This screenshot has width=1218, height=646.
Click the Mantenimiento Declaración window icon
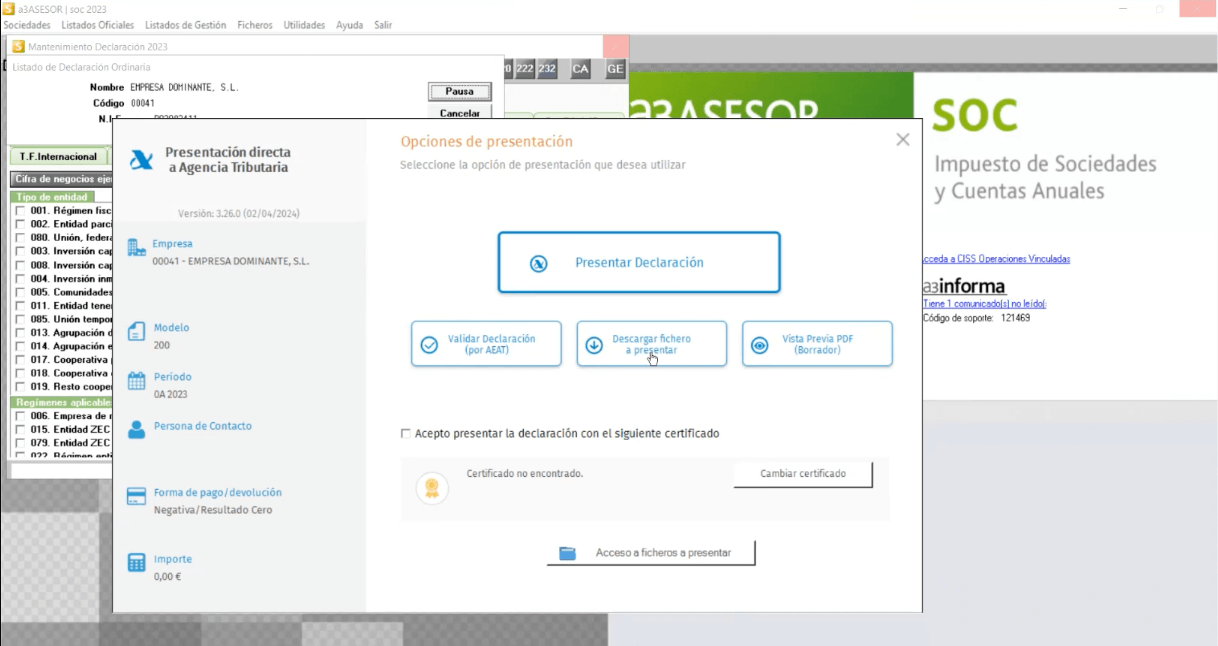click(18, 46)
